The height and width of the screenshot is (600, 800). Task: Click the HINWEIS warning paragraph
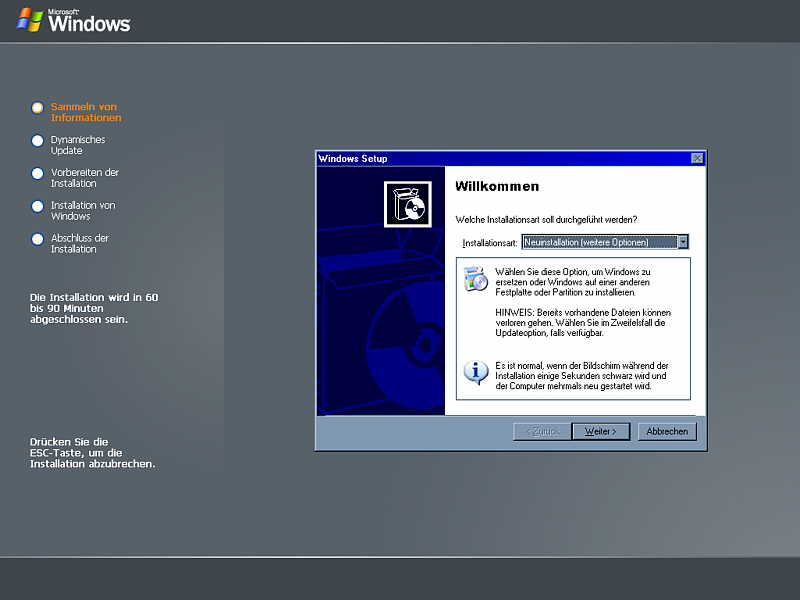coord(583,322)
